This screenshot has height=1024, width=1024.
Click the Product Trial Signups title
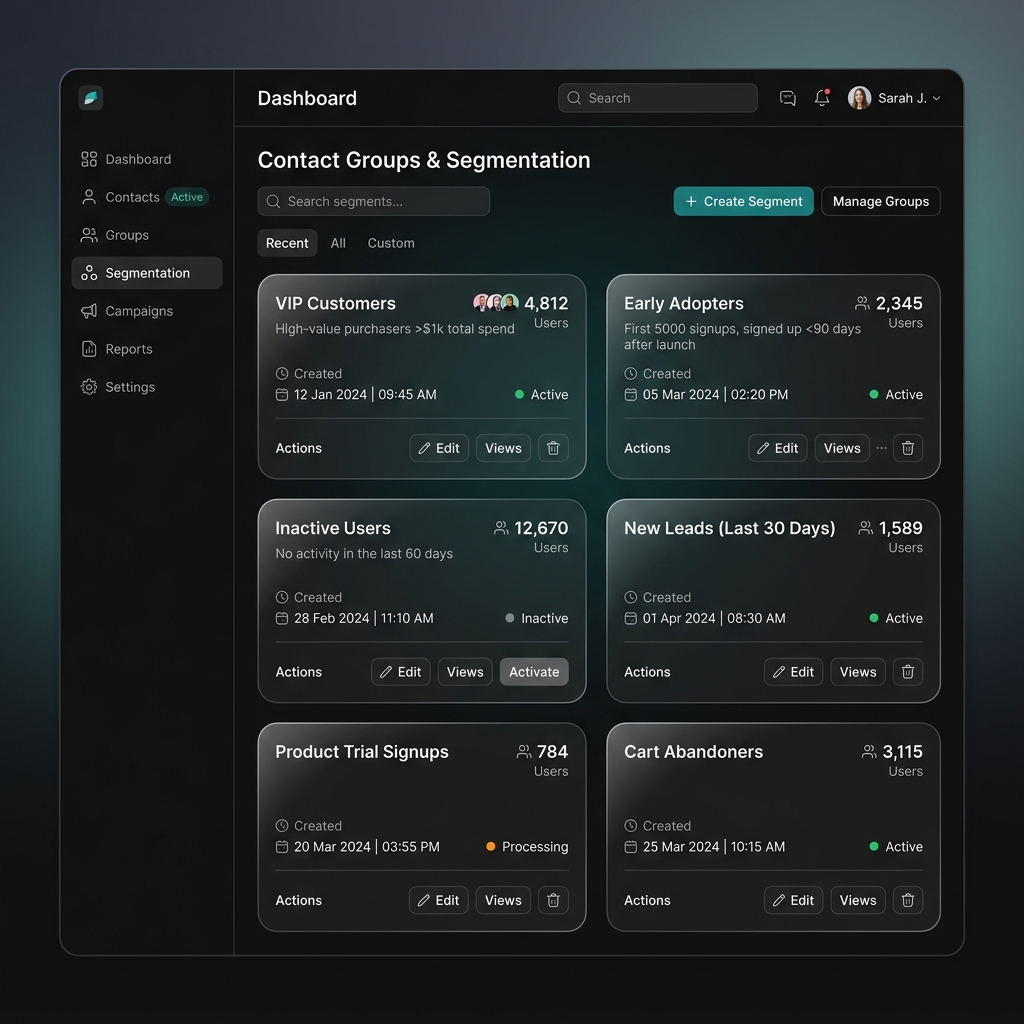tap(362, 752)
